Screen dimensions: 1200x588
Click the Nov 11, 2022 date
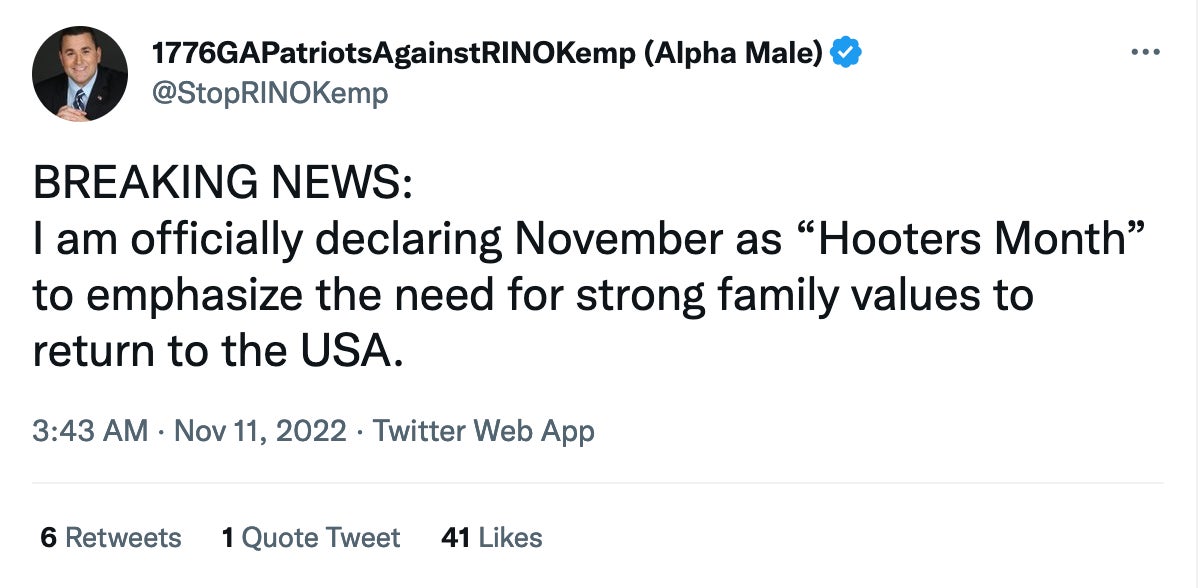pyautogui.click(x=260, y=431)
